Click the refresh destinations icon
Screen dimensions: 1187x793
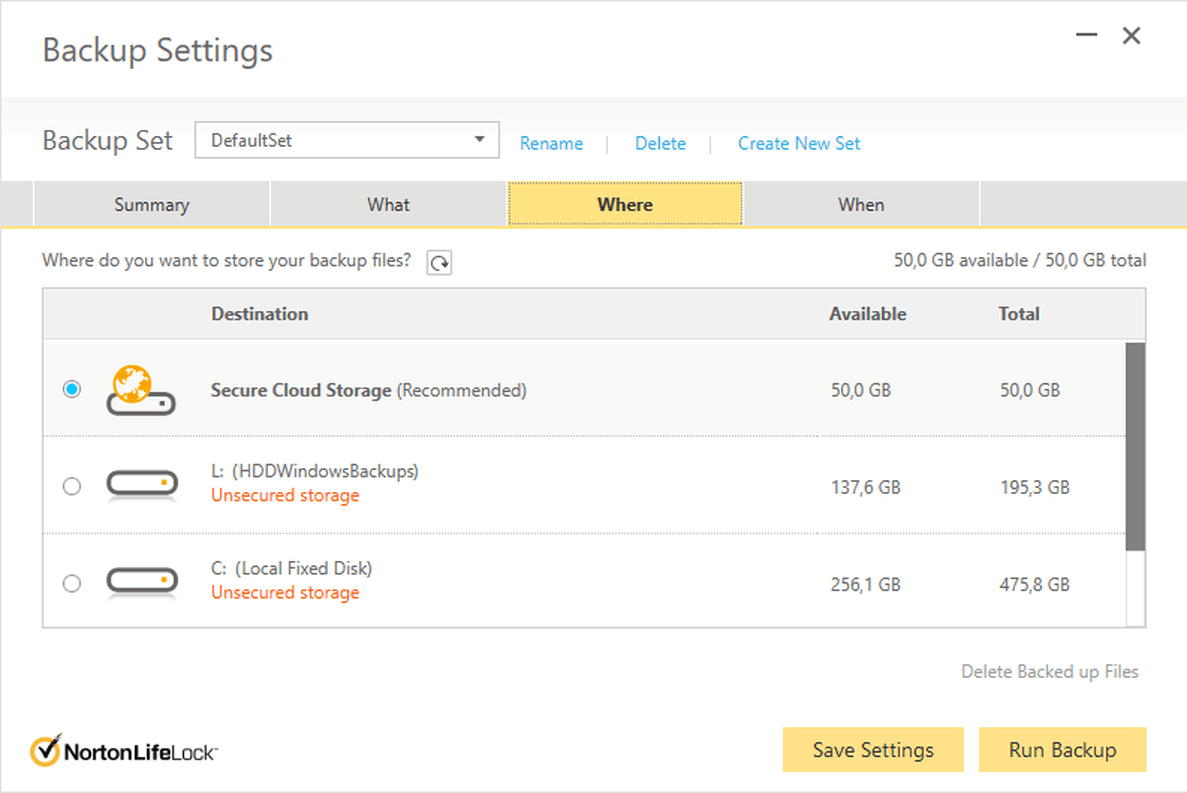439,263
